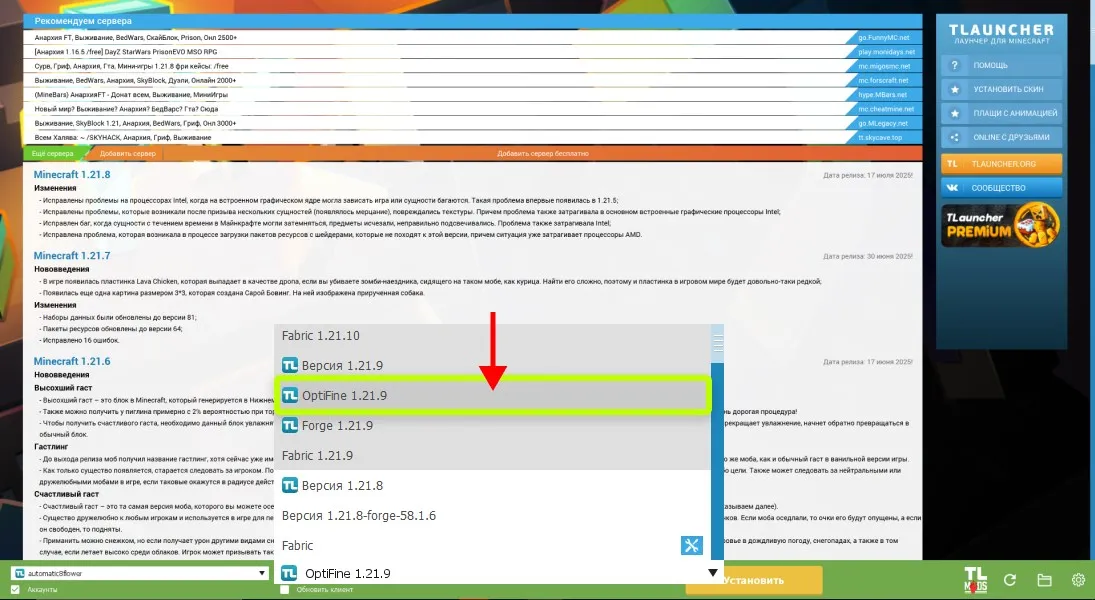Click 'Дата релиза: 30 июня 2025' text

867,256
